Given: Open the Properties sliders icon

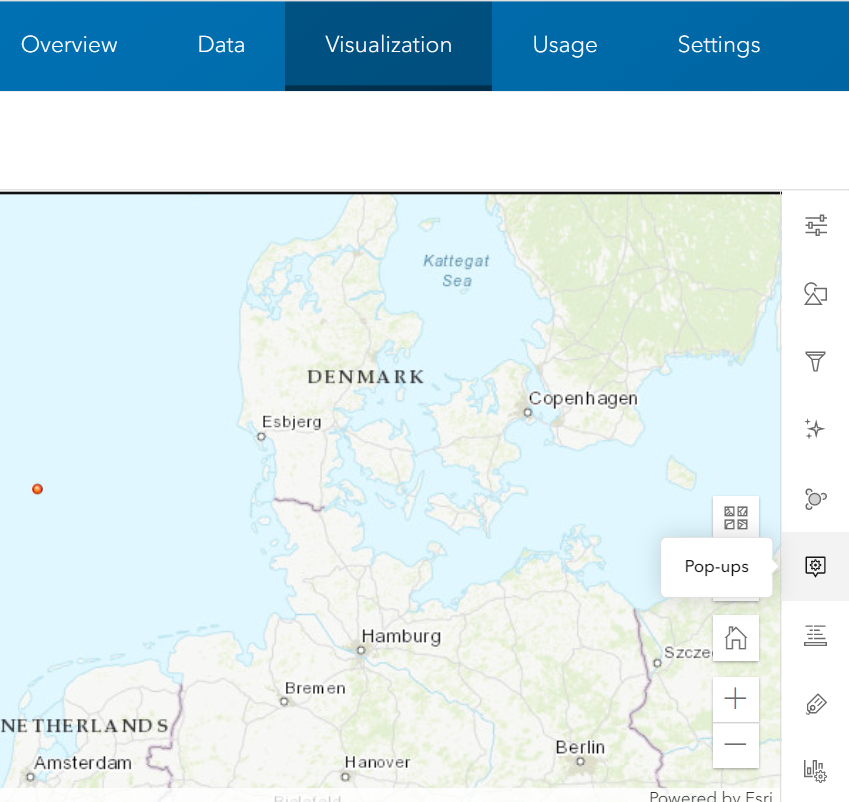Looking at the screenshot, I should pyautogui.click(x=815, y=225).
